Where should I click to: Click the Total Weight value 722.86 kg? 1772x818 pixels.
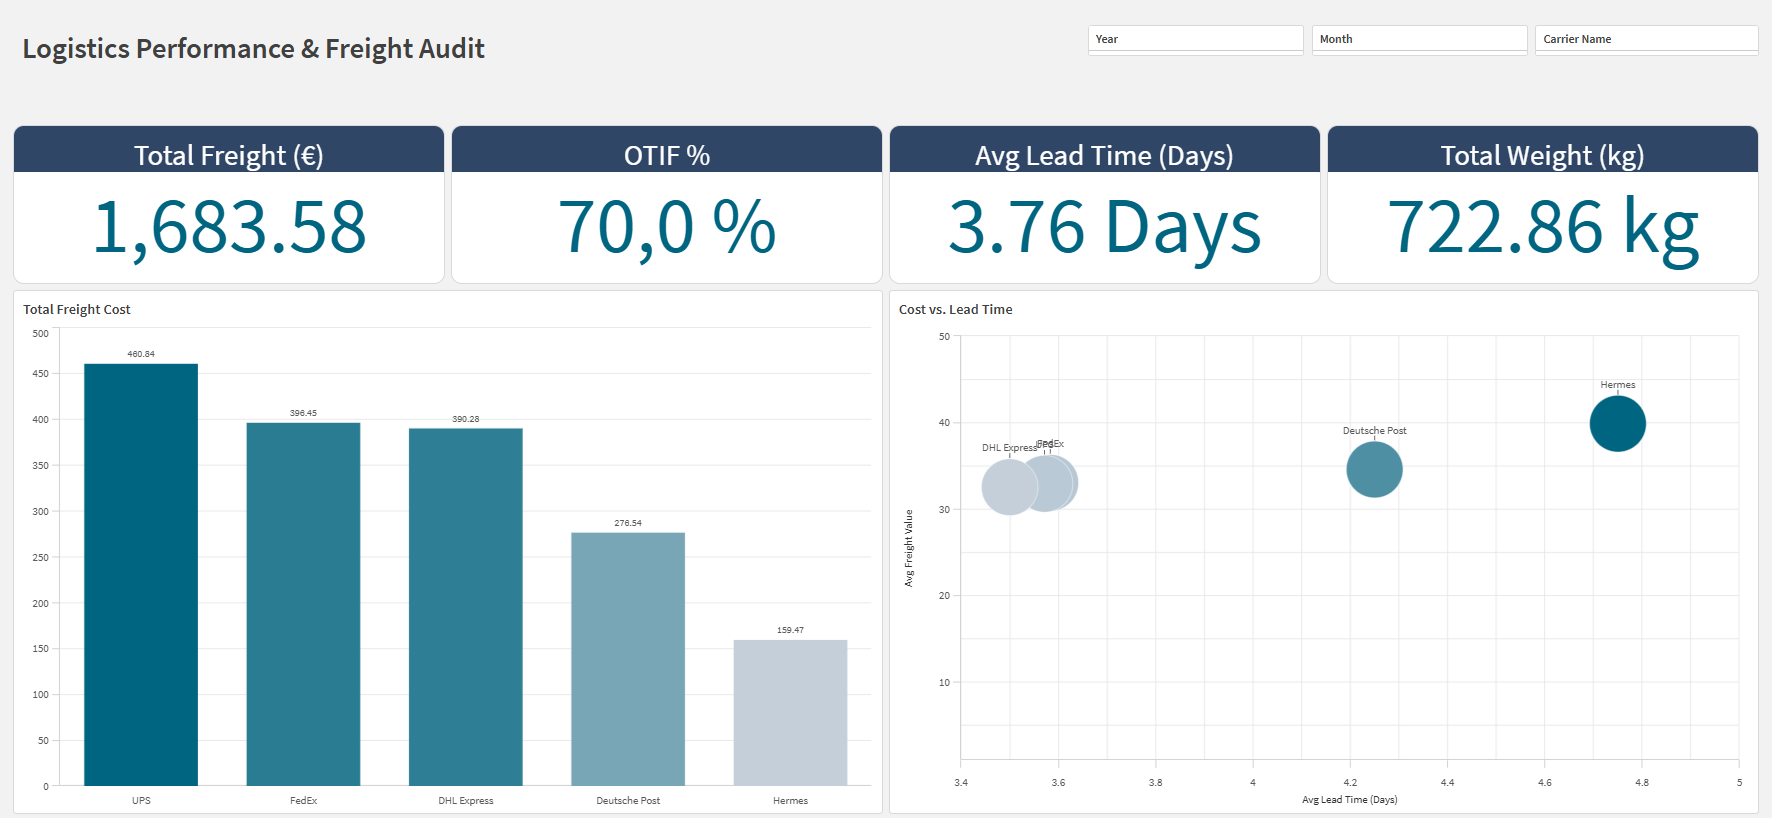[1543, 229]
